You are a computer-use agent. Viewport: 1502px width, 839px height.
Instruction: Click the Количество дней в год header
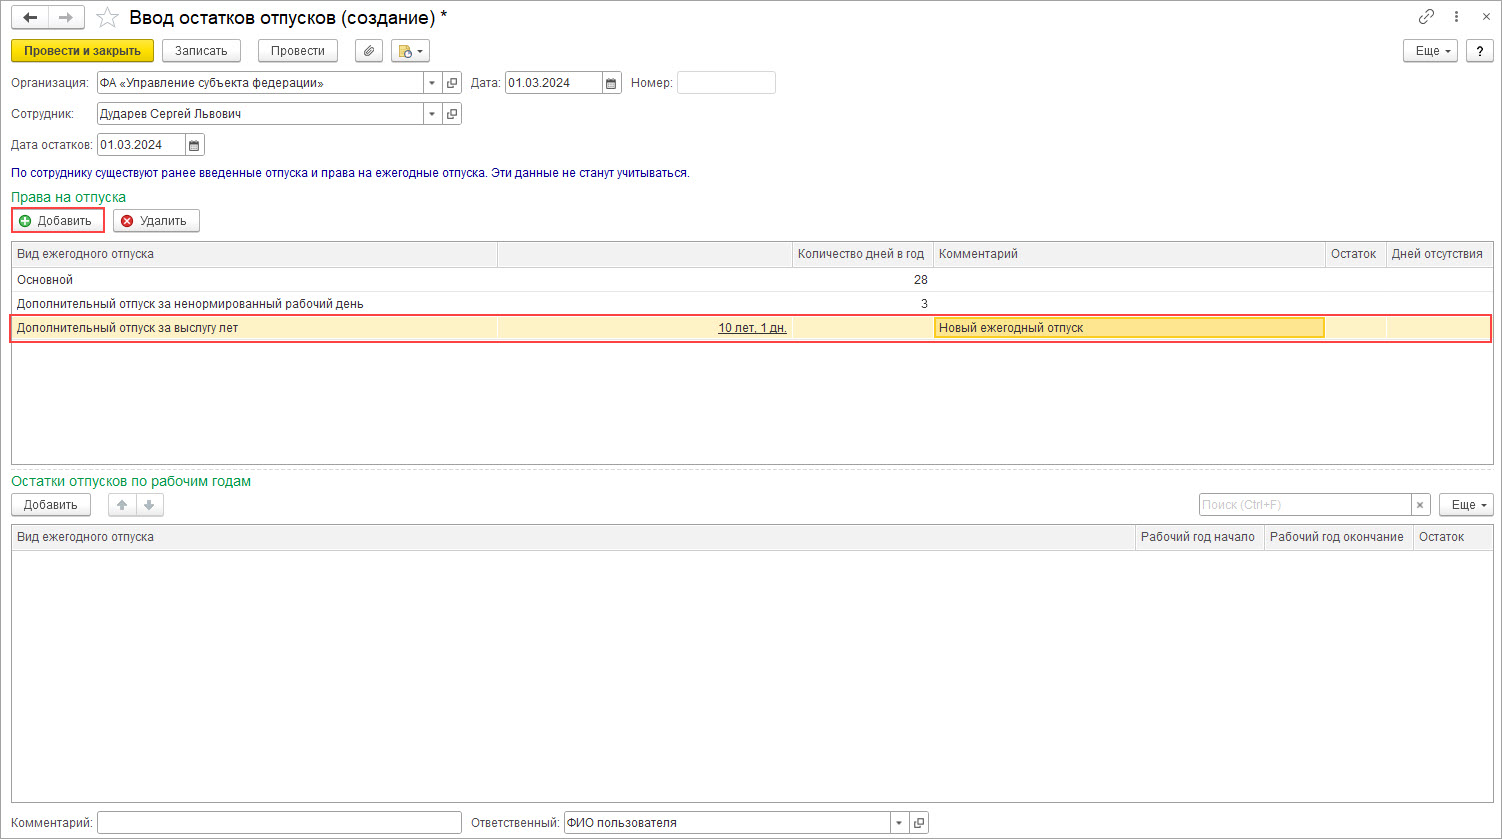[x=862, y=254]
